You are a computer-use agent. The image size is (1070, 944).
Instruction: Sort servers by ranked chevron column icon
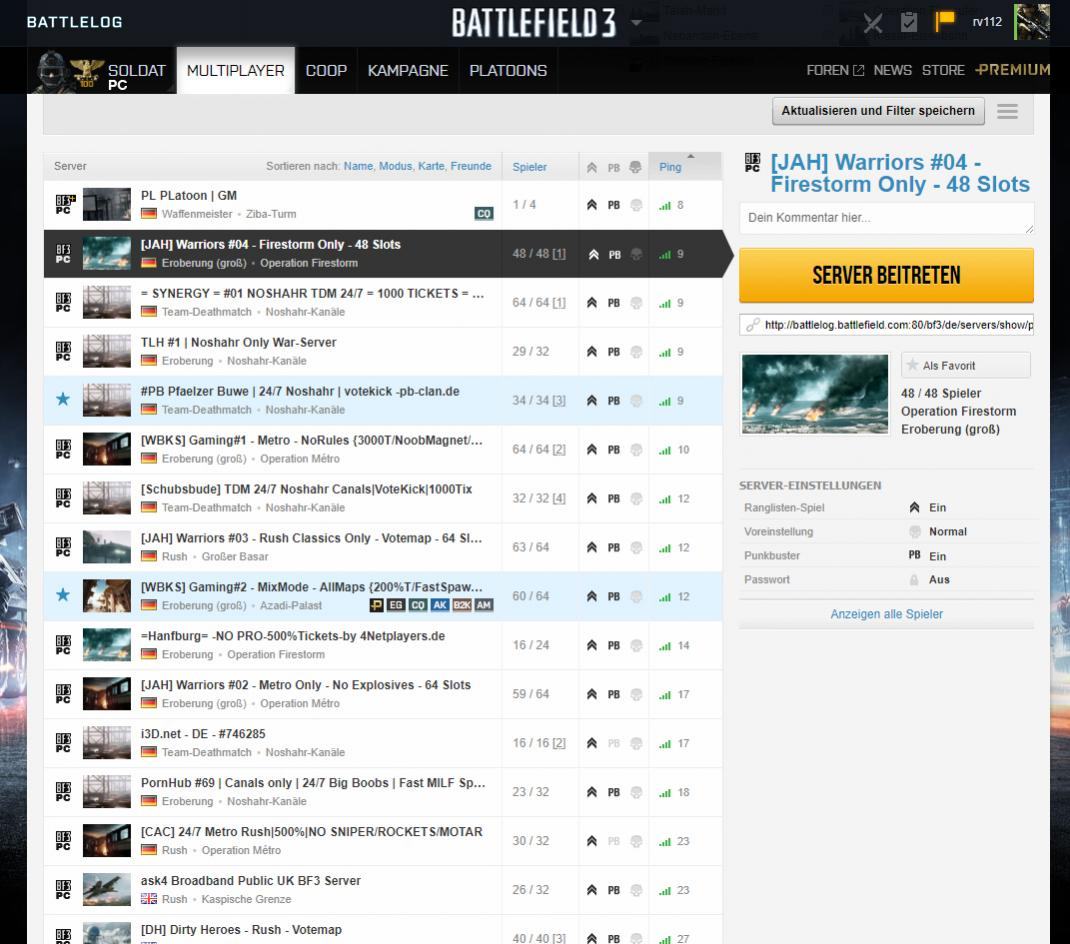point(592,167)
